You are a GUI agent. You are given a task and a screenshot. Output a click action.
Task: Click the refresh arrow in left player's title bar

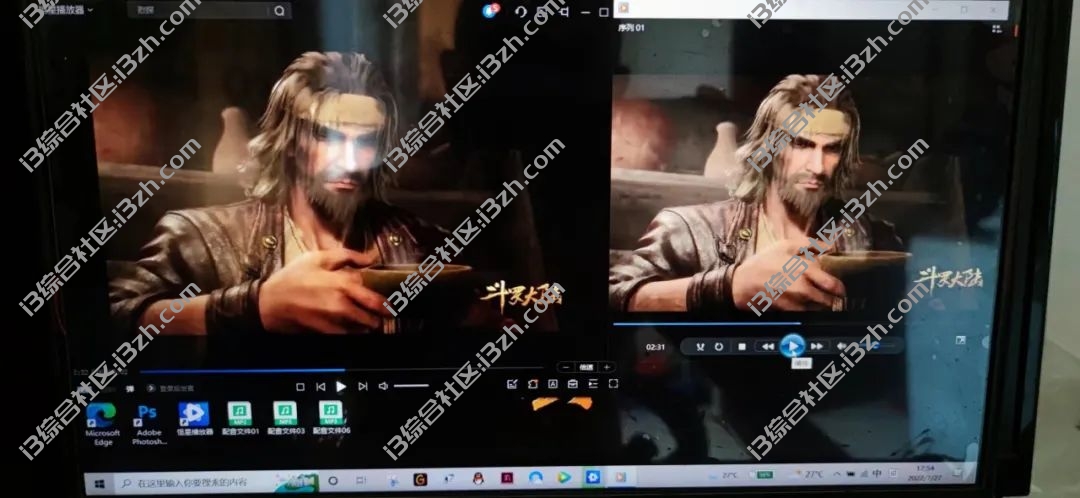[521, 11]
